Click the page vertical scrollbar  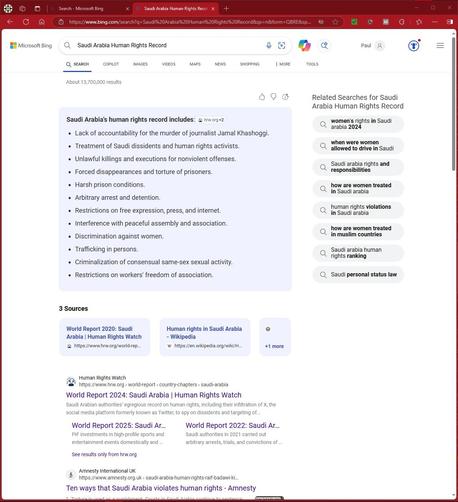(x=454, y=104)
